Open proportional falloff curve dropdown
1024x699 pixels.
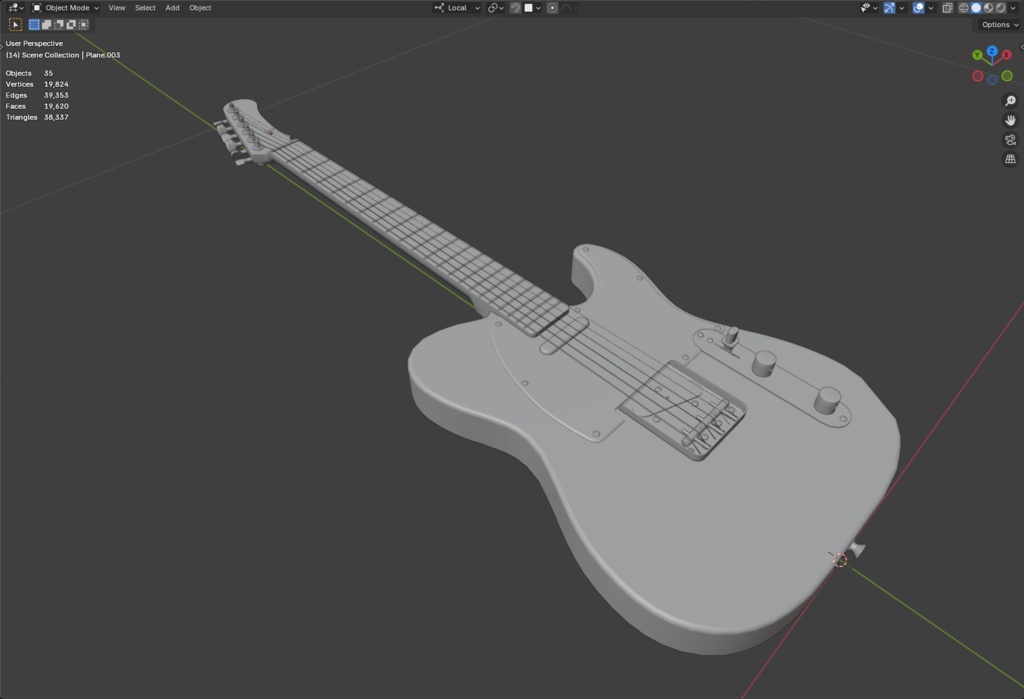568,8
